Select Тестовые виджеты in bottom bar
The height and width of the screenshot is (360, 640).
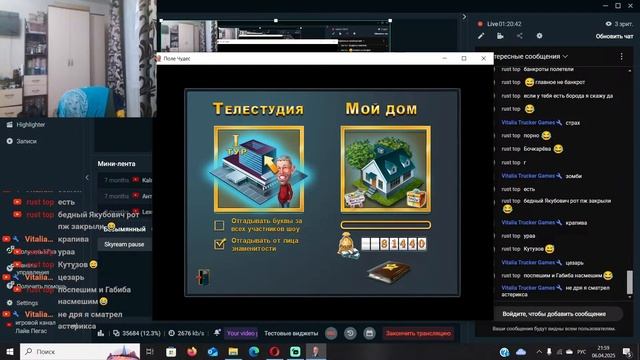pyautogui.click(x=291, y=333)
